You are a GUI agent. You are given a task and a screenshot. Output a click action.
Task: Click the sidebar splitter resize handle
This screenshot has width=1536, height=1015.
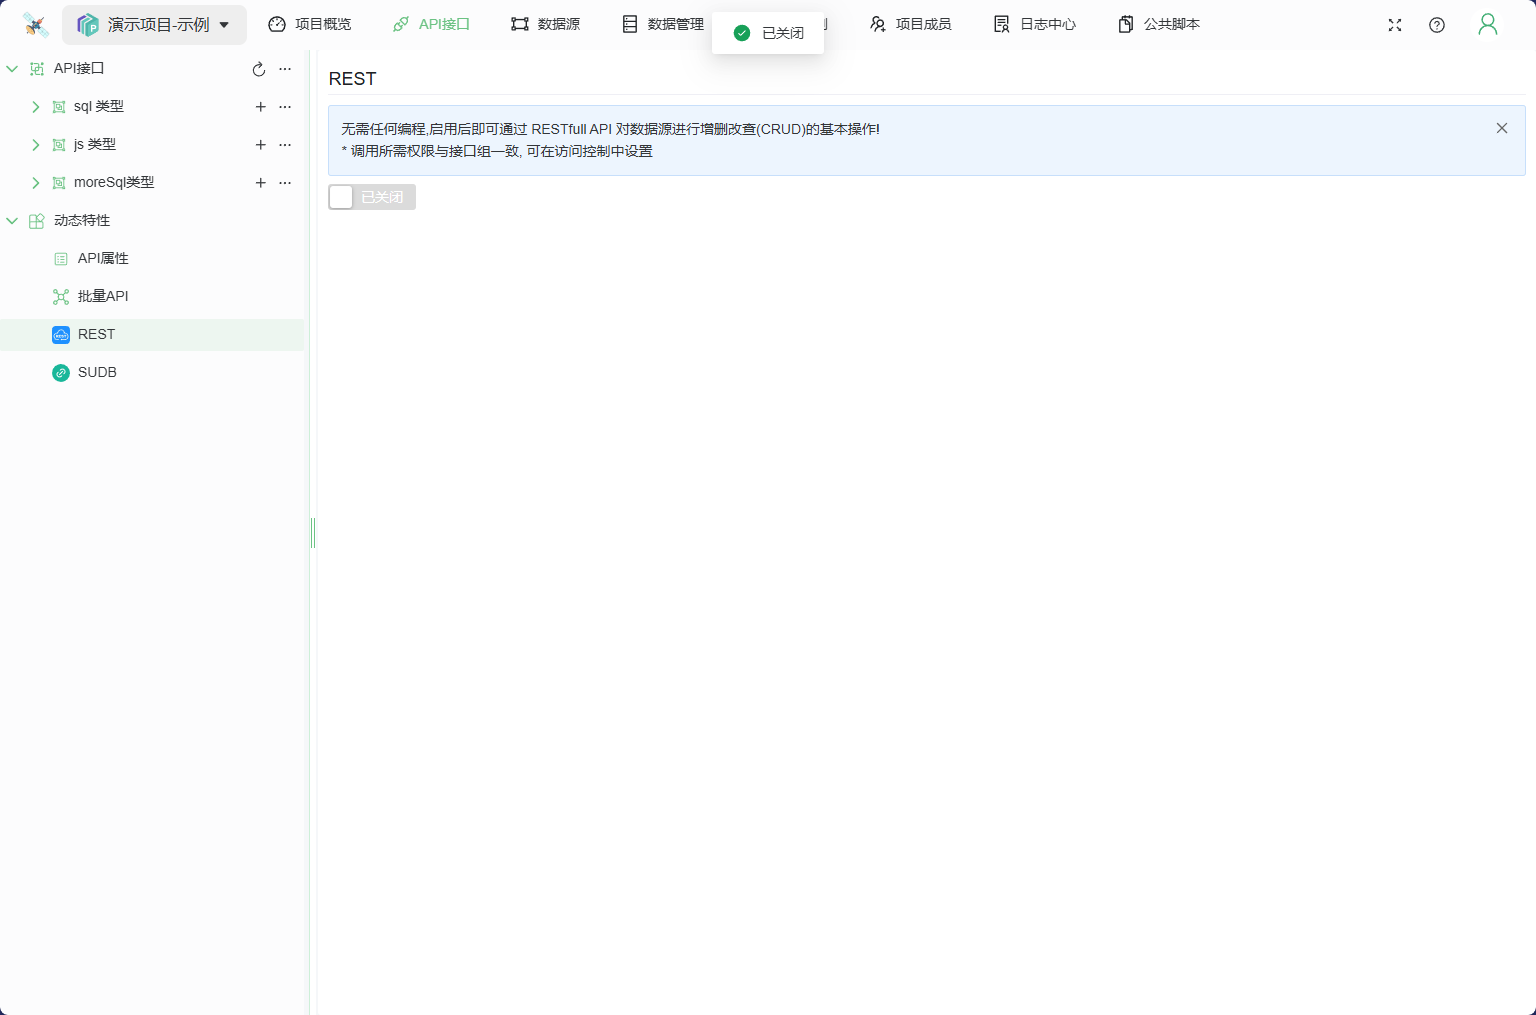point(313,533)
